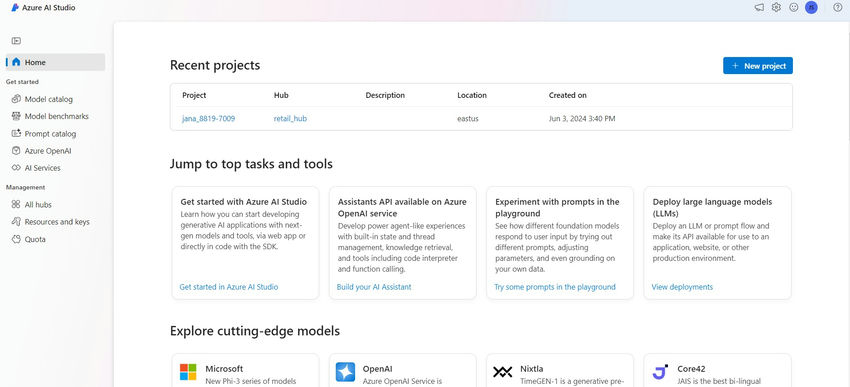Select Azure OpenAI in the sidebar

(x=48, y=151)
